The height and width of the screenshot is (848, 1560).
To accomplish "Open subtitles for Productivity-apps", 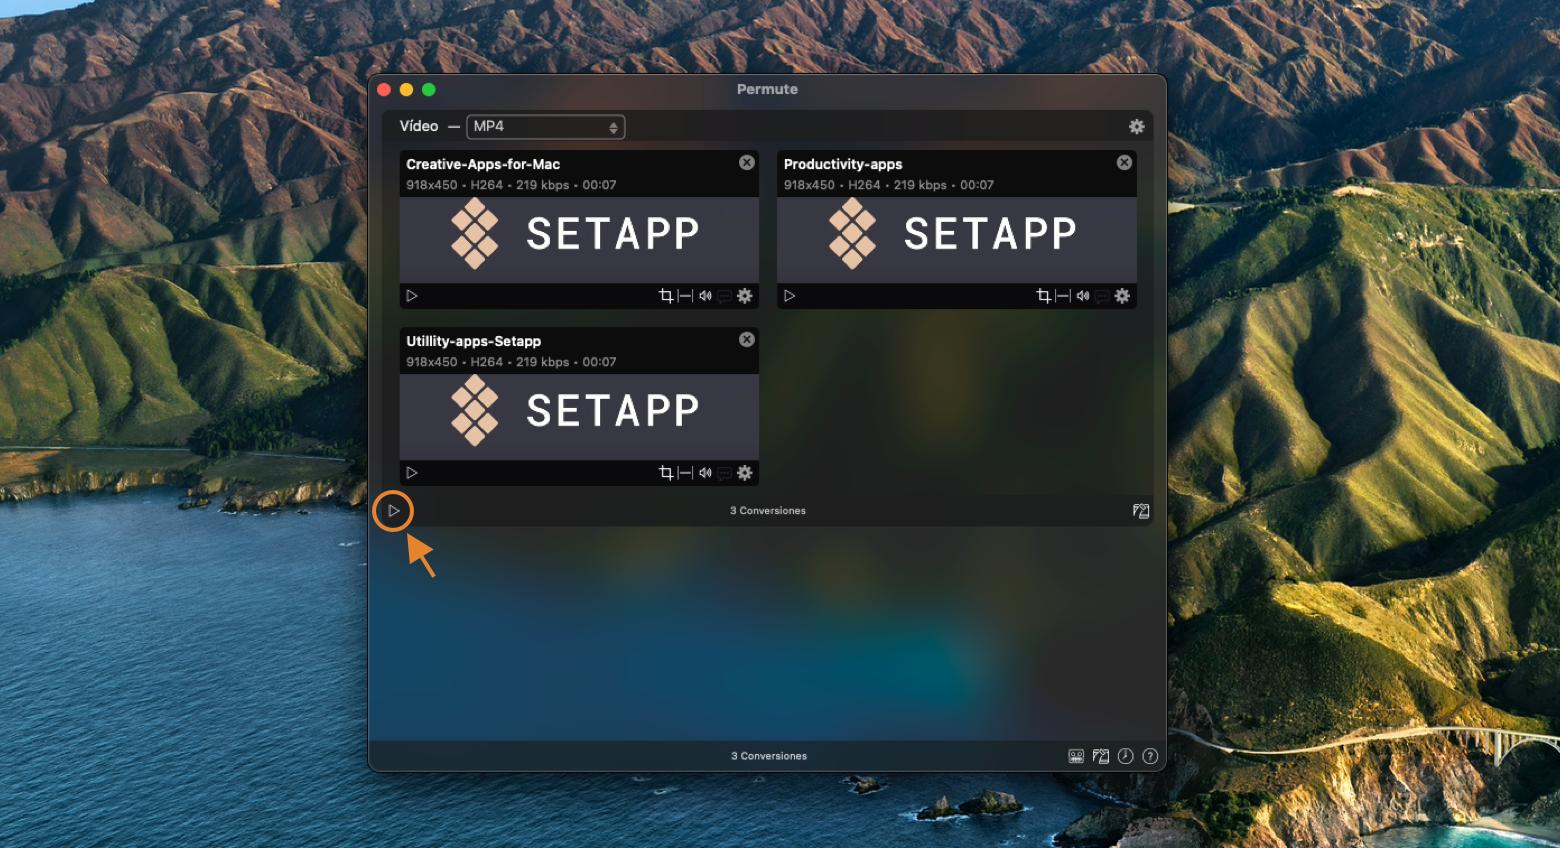I will point(1102,297).
